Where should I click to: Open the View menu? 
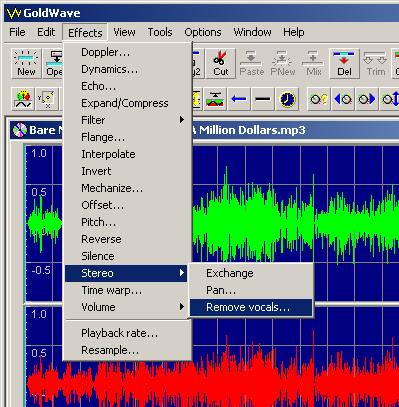[x=124, y=32]
